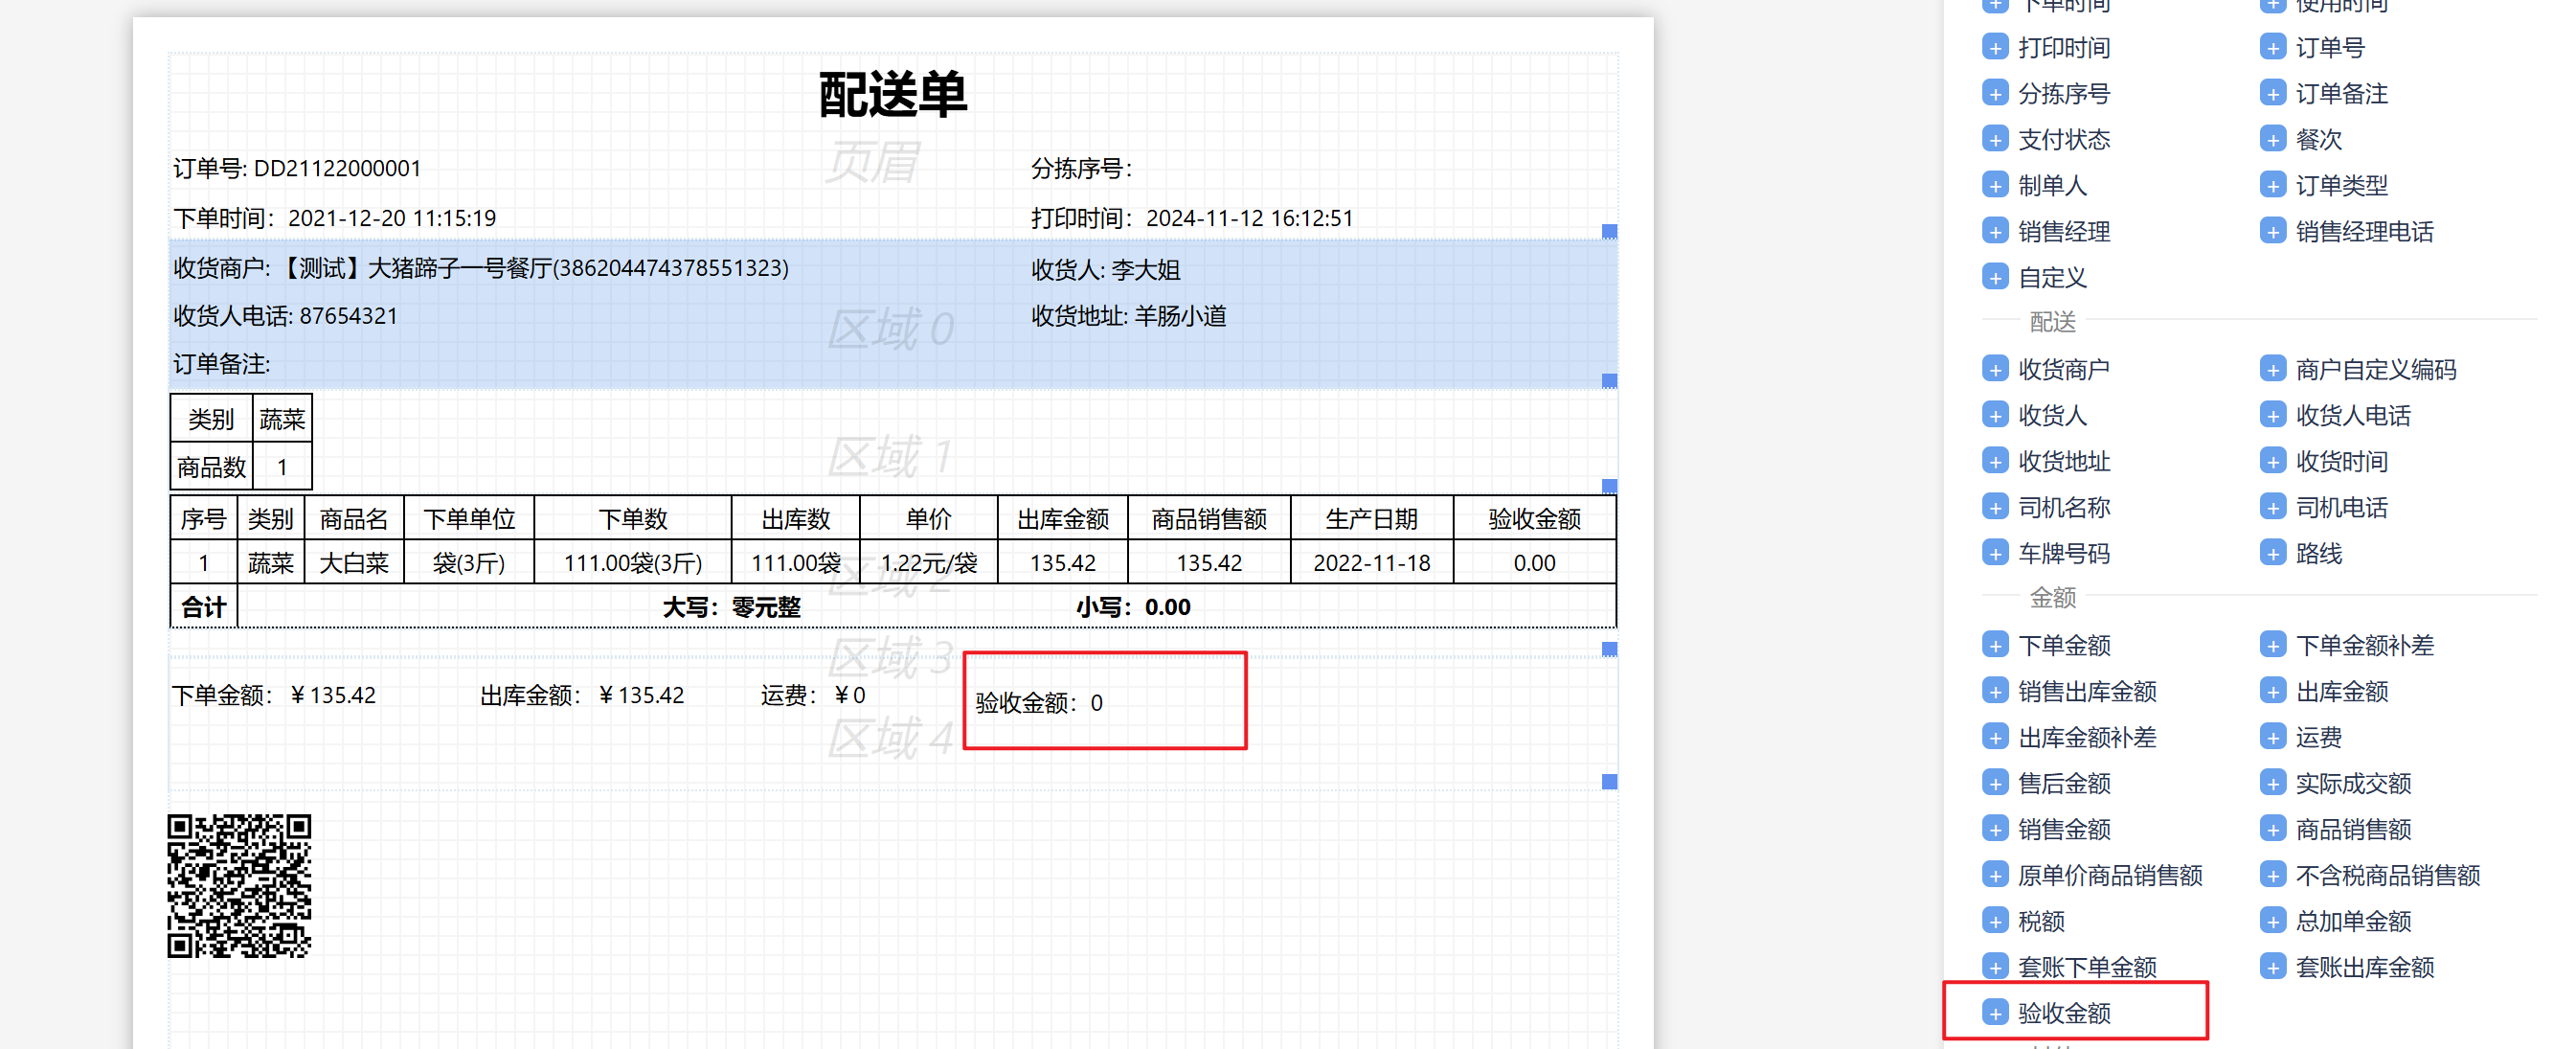Click plus icon next to 收货人电话 field
The image size is (2576, 1049).
(x=2272, y=415)
